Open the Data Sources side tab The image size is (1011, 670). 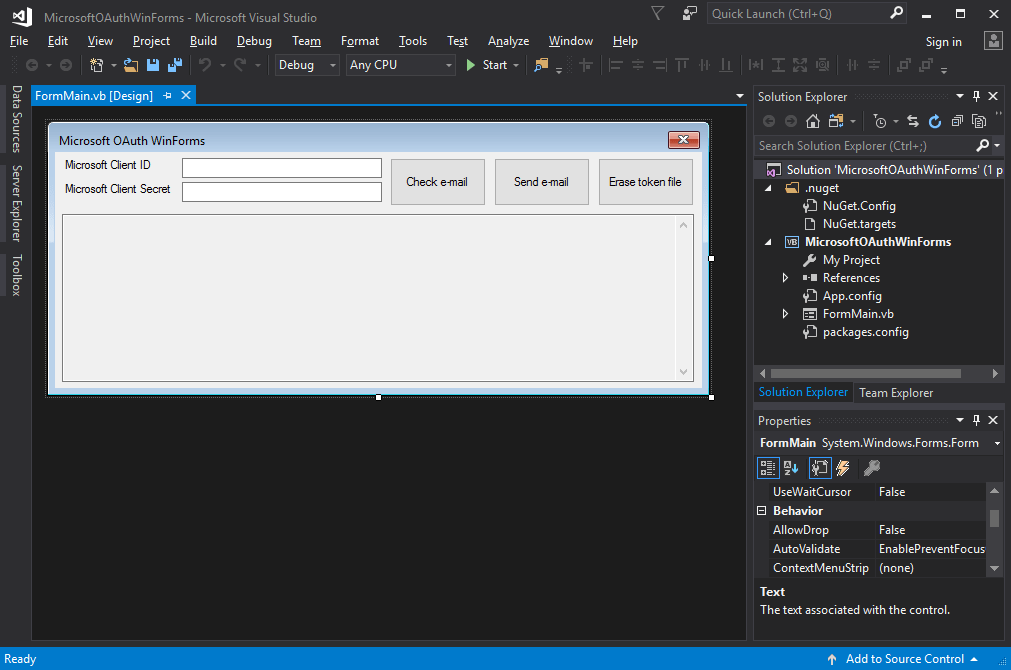click(x=17, y=119)
